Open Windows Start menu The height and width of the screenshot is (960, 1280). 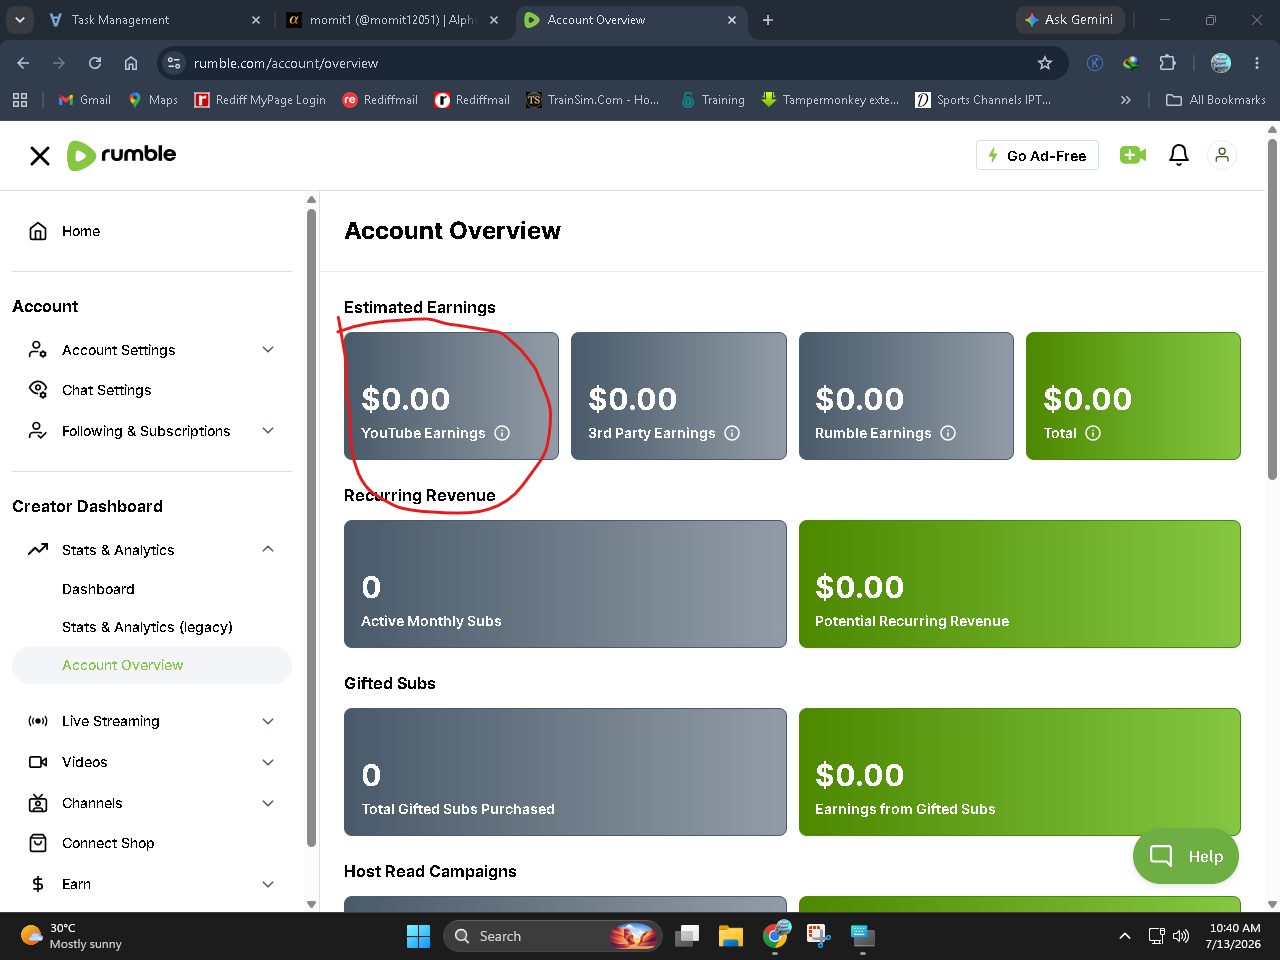[418, 936]
